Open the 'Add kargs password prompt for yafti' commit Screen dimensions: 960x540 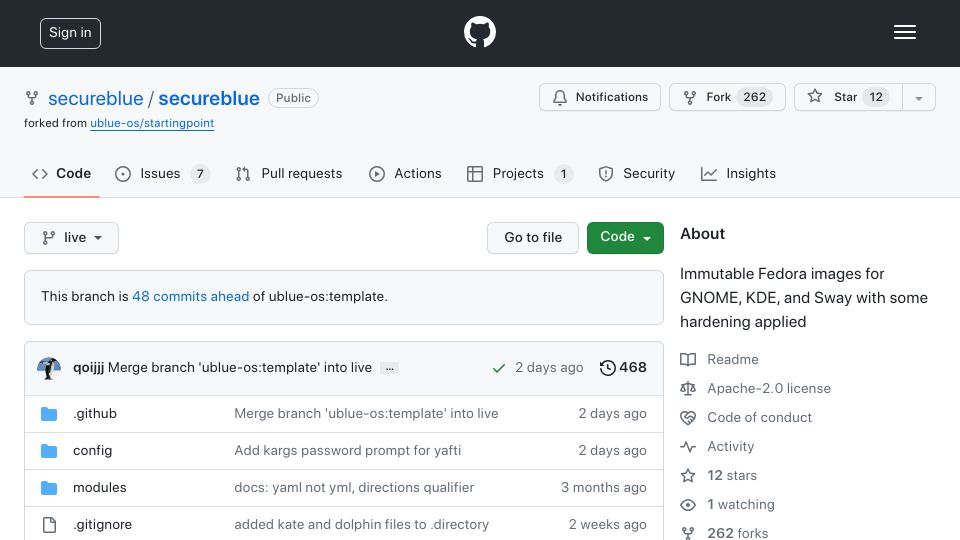pos(348,451)
